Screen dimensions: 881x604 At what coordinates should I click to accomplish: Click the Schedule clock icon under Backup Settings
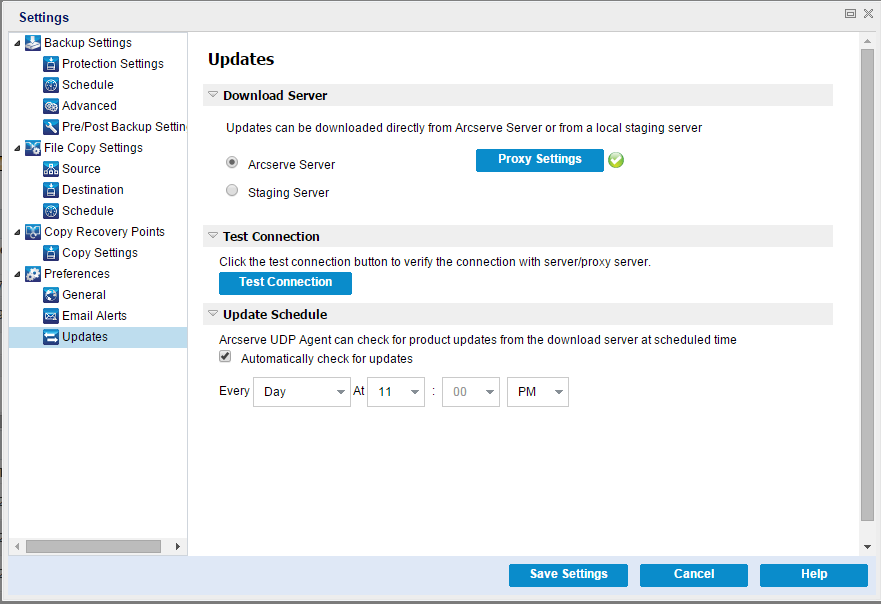coord(49,84)
